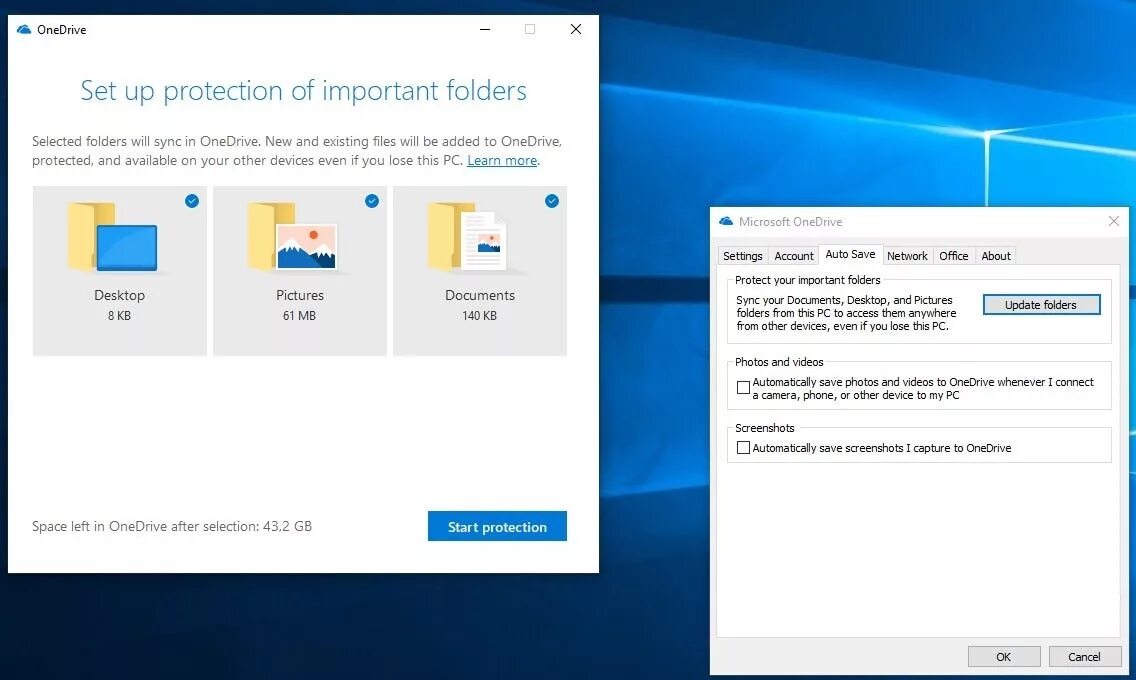Click the OneDrive cloud icon in setup window title

point(24,30)
